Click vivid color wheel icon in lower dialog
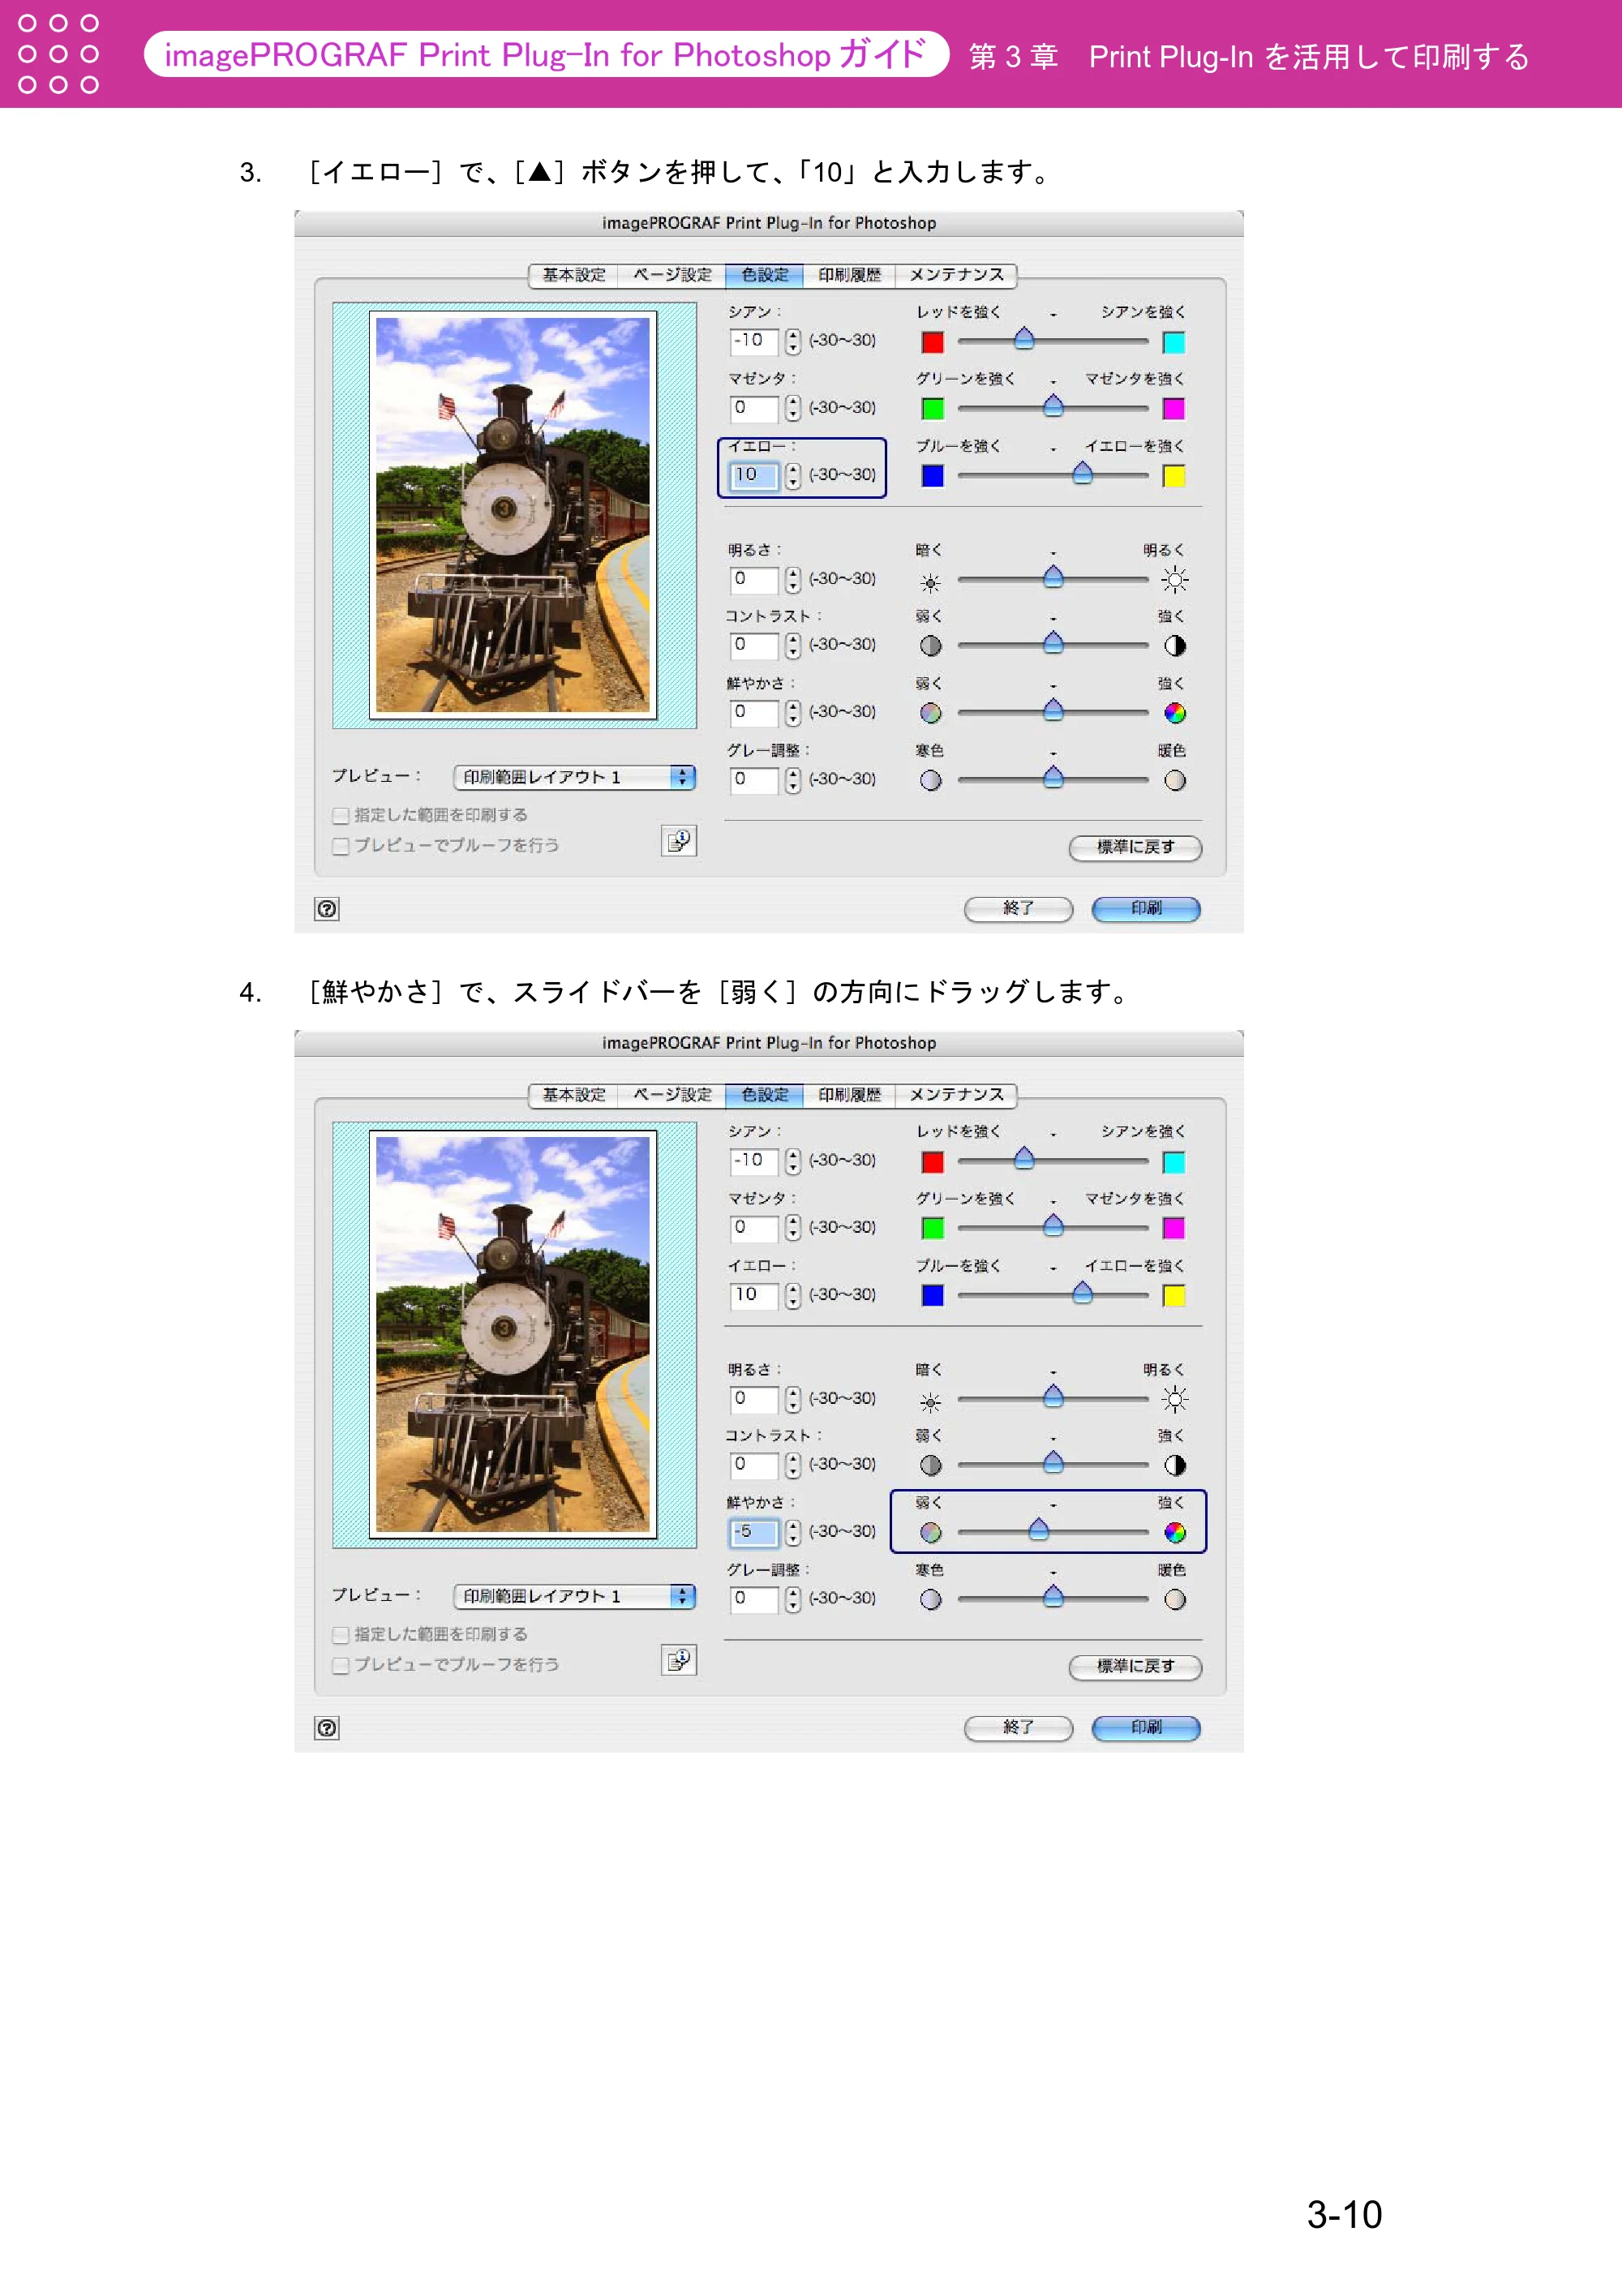The height and width of the screenshot is (2296, 1622). (x=1175, y=1532)
